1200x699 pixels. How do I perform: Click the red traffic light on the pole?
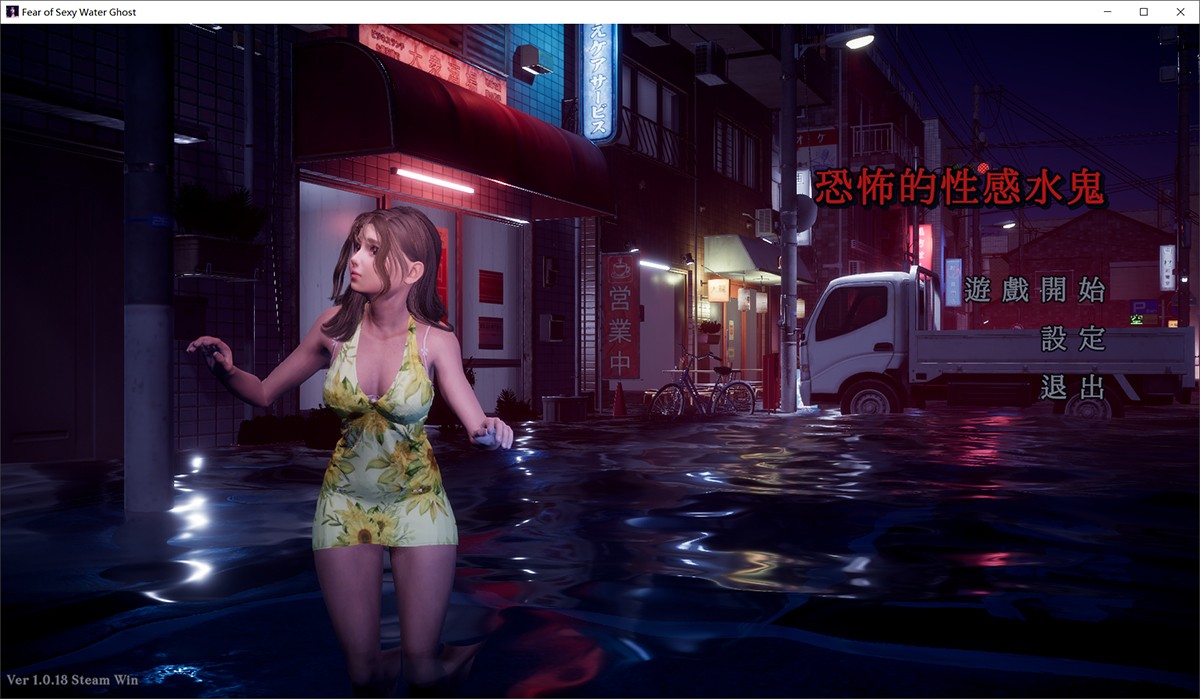[x=982, y=167]
